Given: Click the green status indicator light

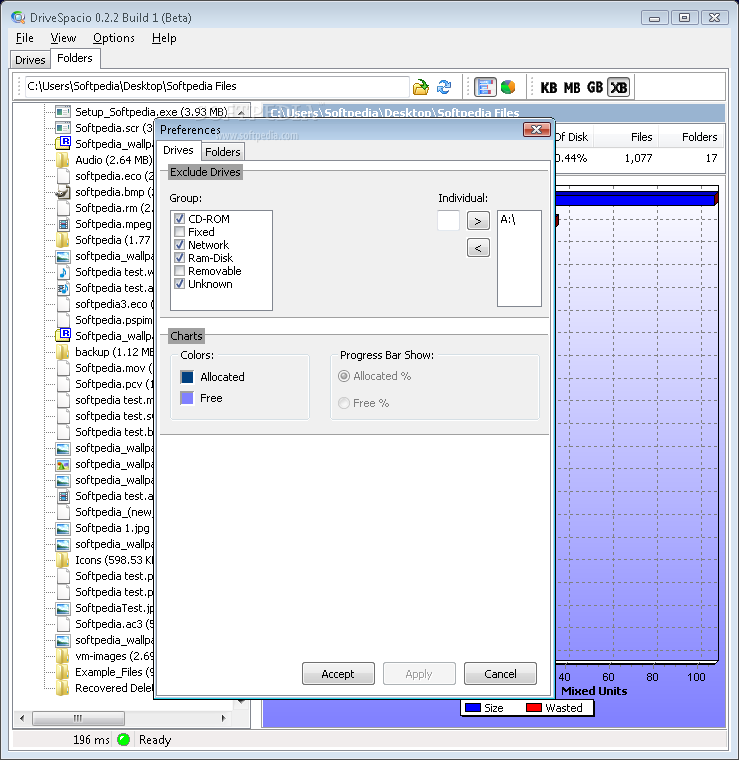Looking at the screenshot, I should click(x=124, y=740).
